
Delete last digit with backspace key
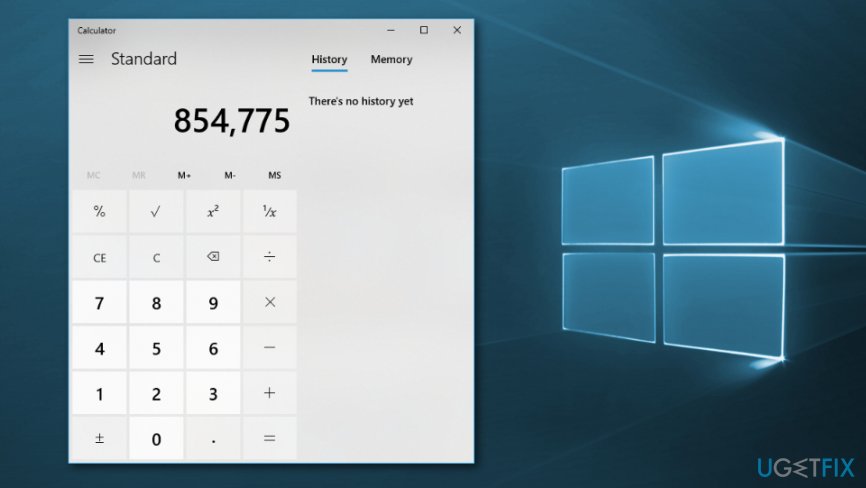213,257
